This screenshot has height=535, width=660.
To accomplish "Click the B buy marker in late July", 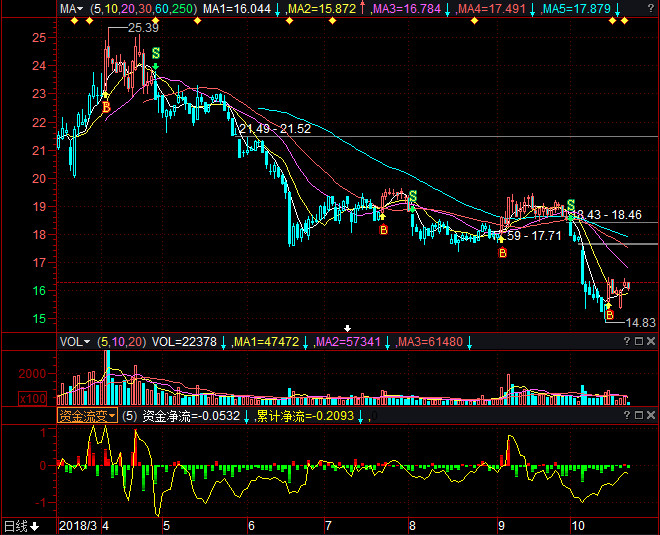I will [x=382, y=230].
